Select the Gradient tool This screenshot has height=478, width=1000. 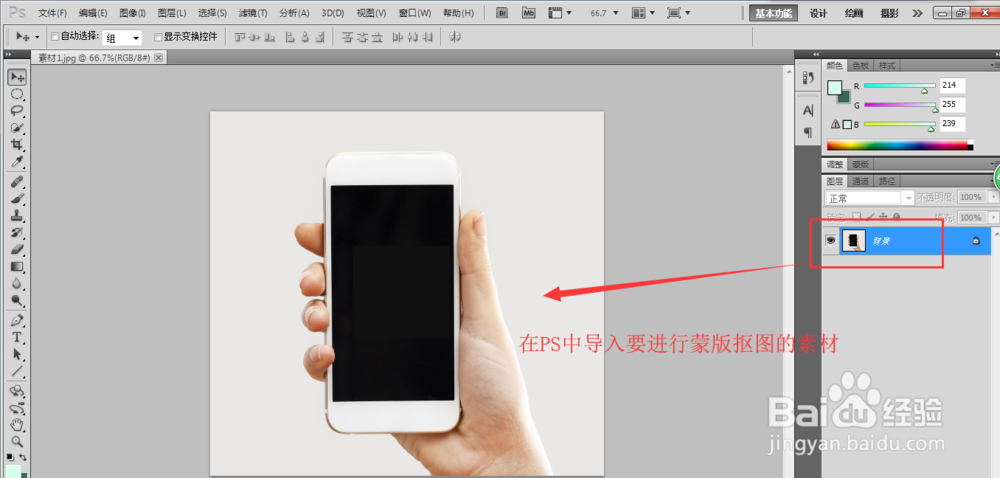click(x=17, y=266)
